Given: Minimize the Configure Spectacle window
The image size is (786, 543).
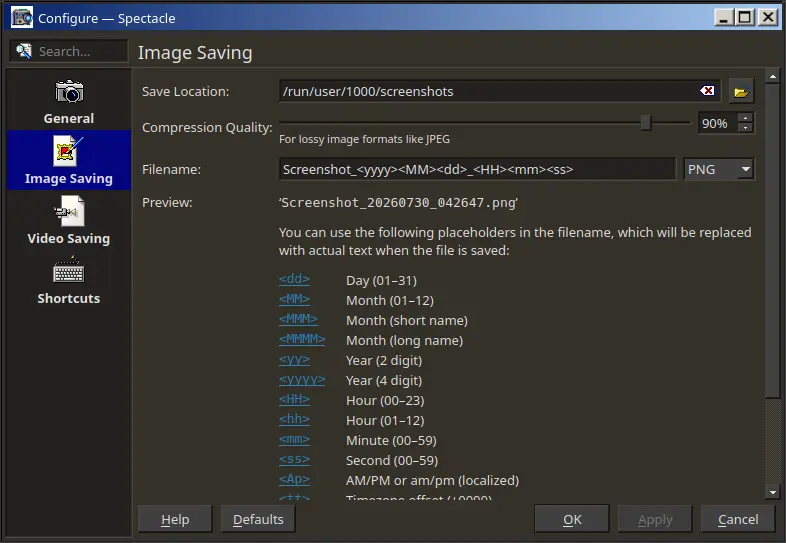Looking at the screenshot, I should pyautogui.click(x=723, y=18).
